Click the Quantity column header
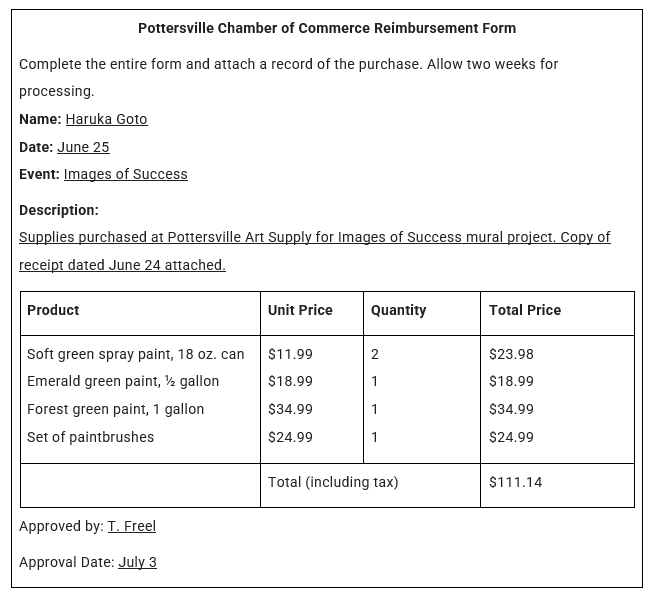The image size is (654, 595). (x=398, y=310)
